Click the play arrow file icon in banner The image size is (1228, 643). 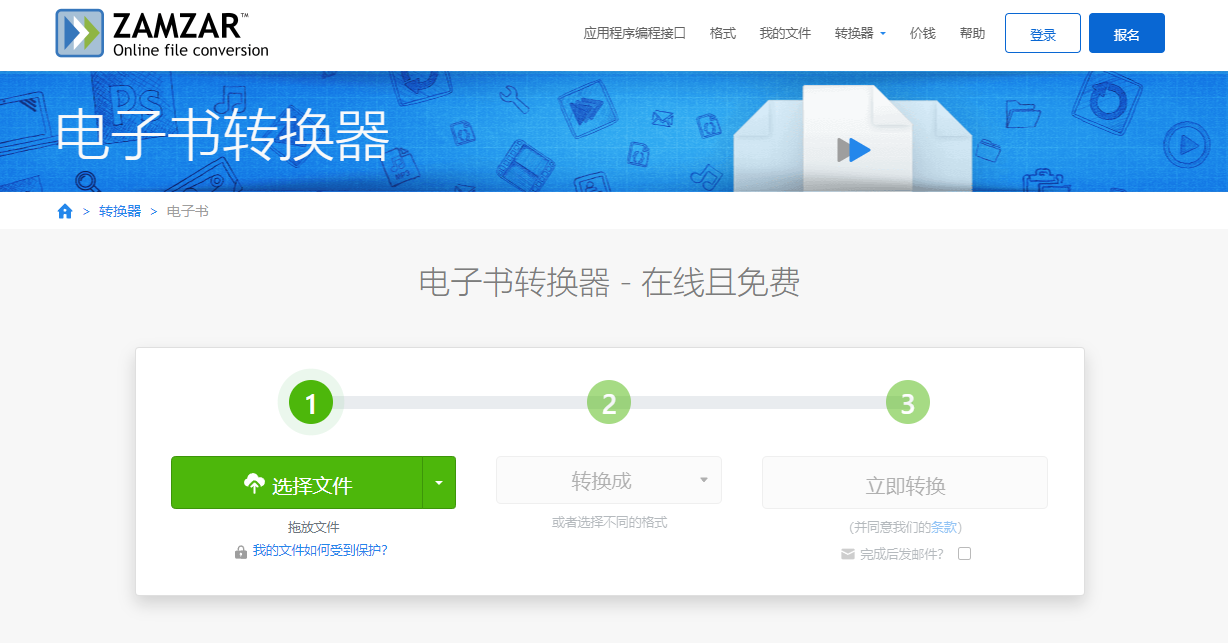854,150
